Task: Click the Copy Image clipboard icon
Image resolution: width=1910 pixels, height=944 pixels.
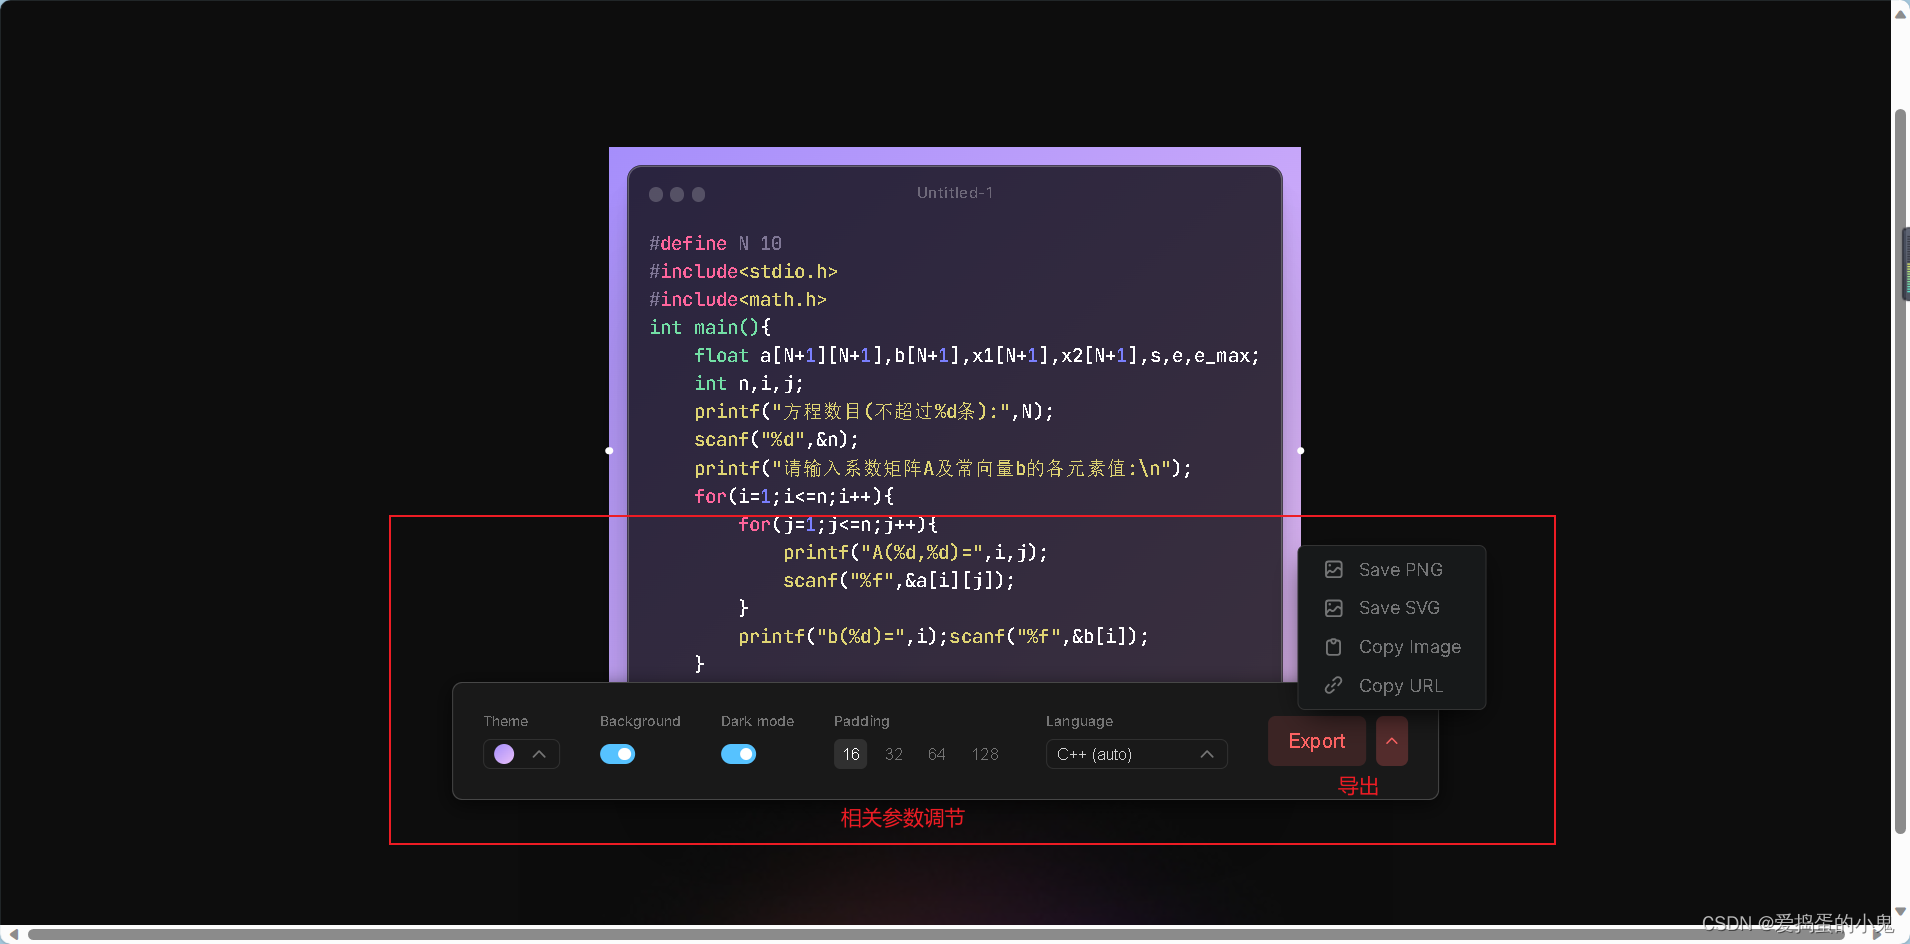Action: (1333, 647)
